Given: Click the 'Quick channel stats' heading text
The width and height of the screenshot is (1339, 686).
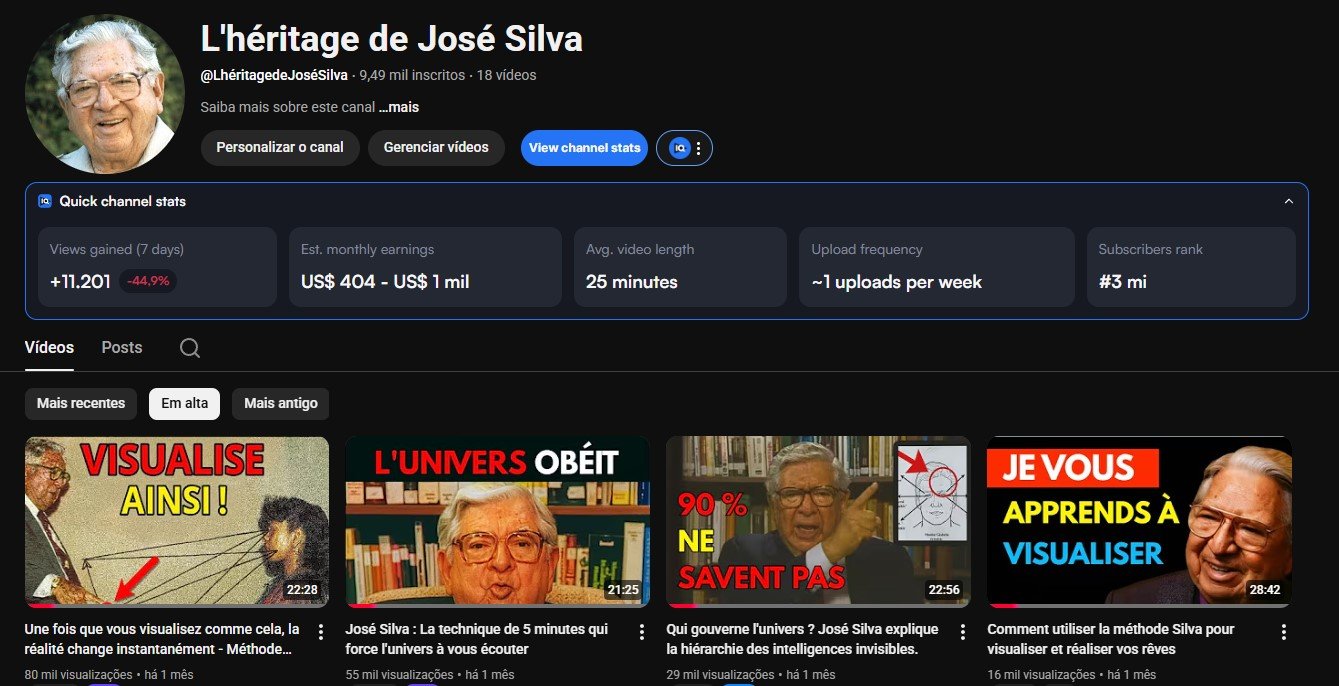Looking at the screenshot, I should coord(123,201).
